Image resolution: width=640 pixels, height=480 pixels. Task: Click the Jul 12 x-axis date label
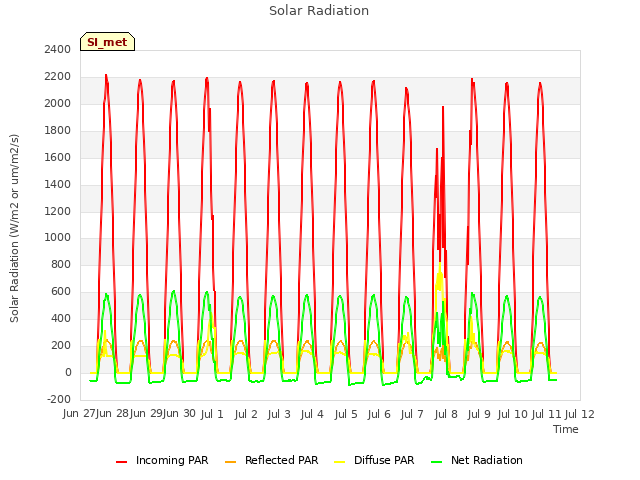click(579, 414)
